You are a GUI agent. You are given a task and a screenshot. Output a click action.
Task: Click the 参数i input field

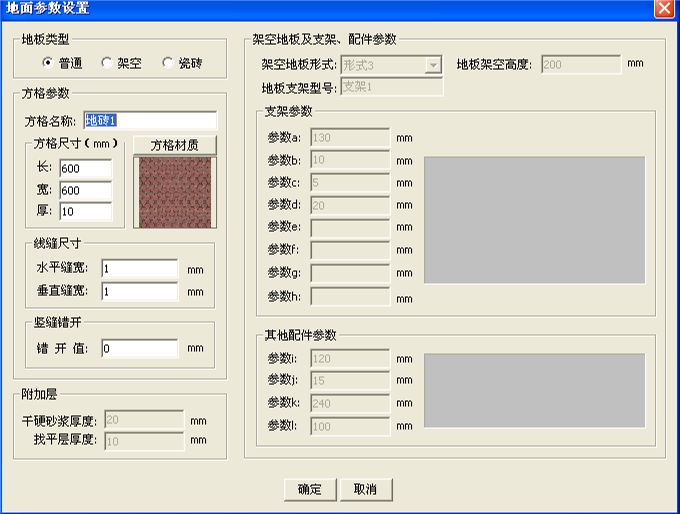350,358
